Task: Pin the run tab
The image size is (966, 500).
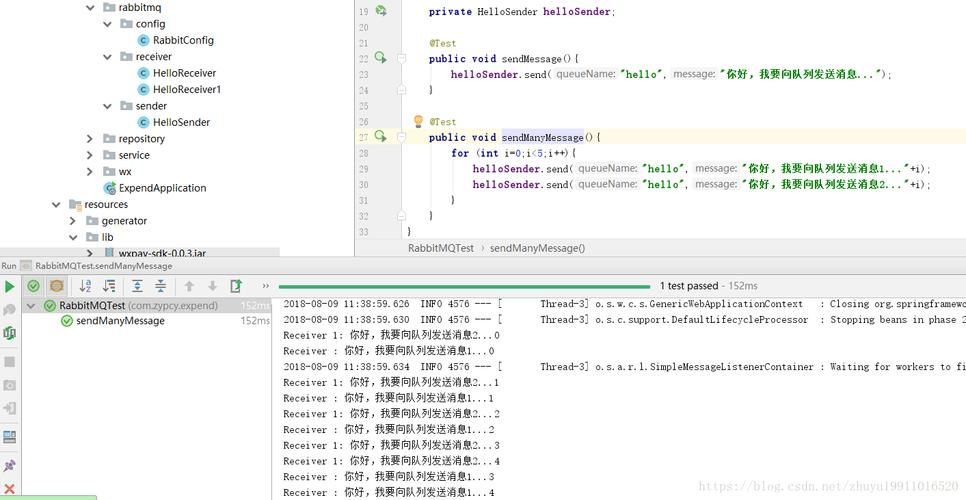Action: [x=9, y=466]
